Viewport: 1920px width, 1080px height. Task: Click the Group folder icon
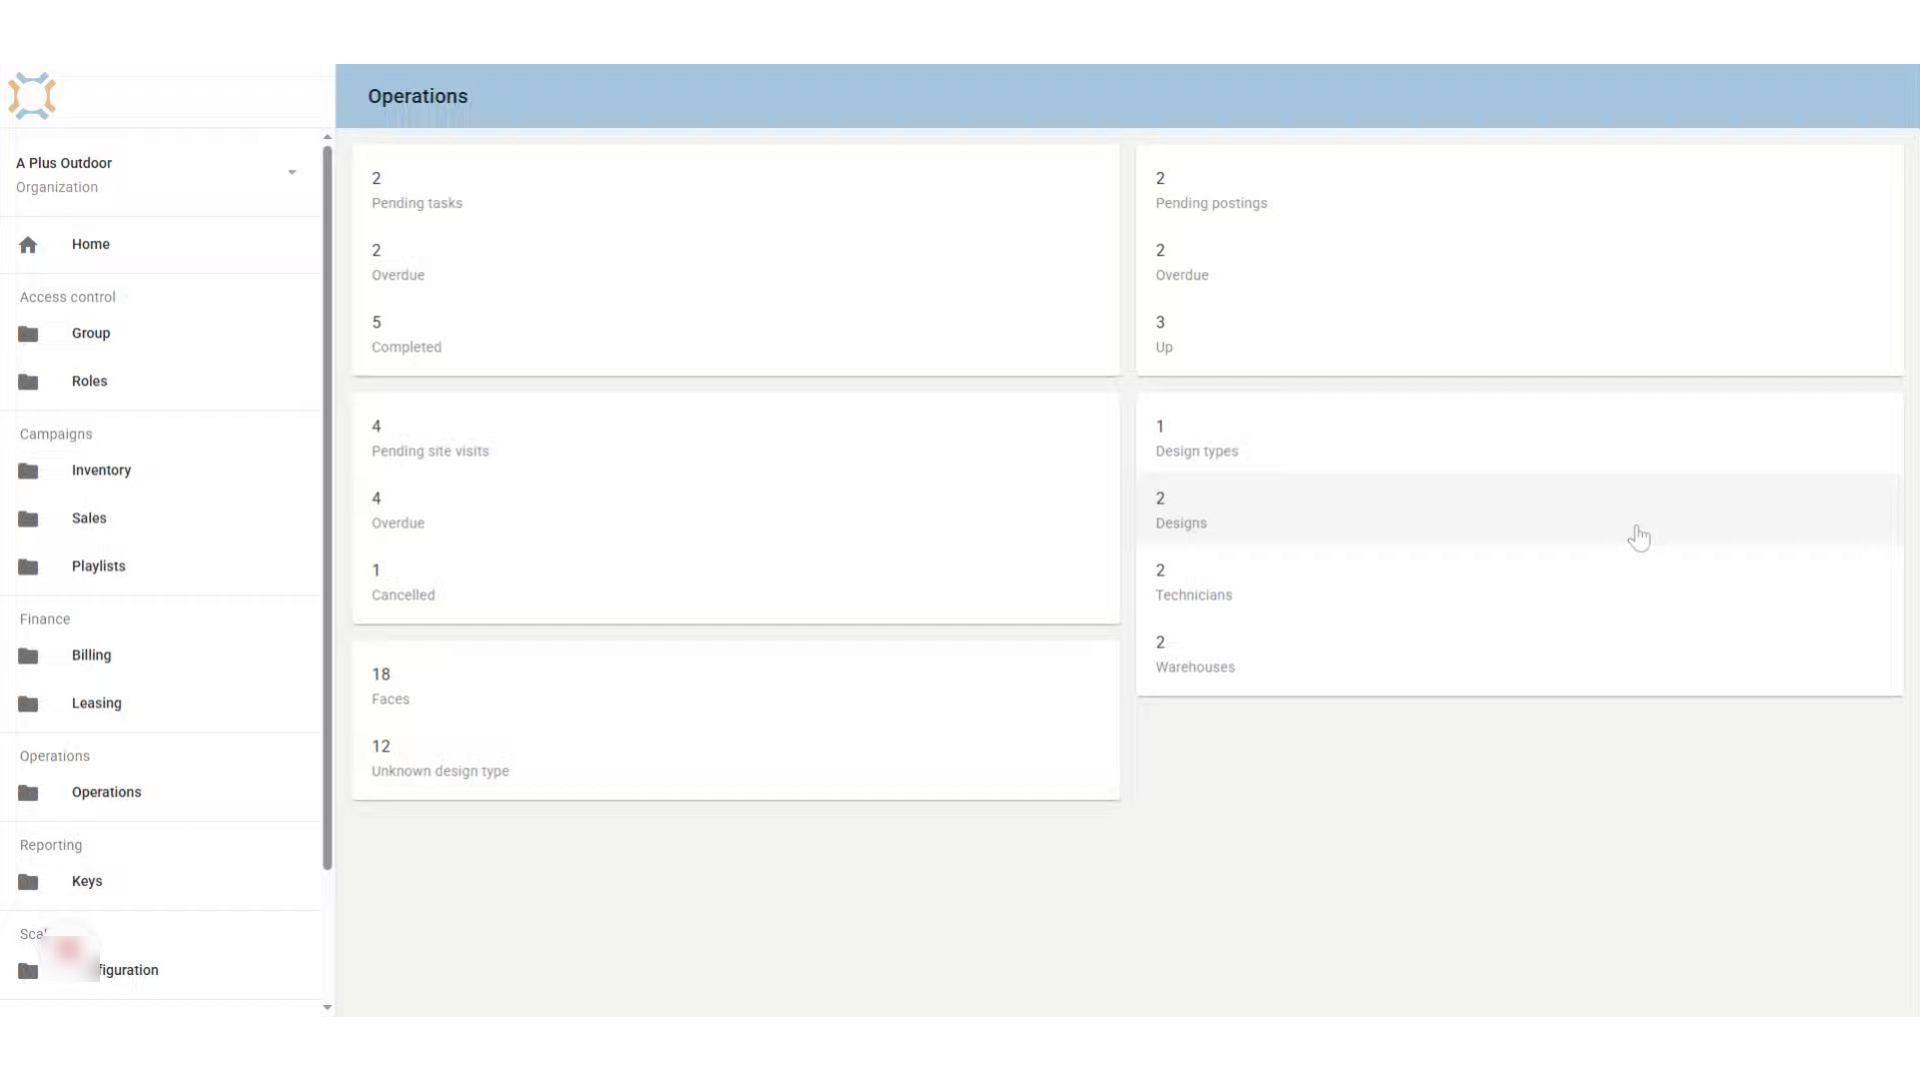tap(28, 334)
